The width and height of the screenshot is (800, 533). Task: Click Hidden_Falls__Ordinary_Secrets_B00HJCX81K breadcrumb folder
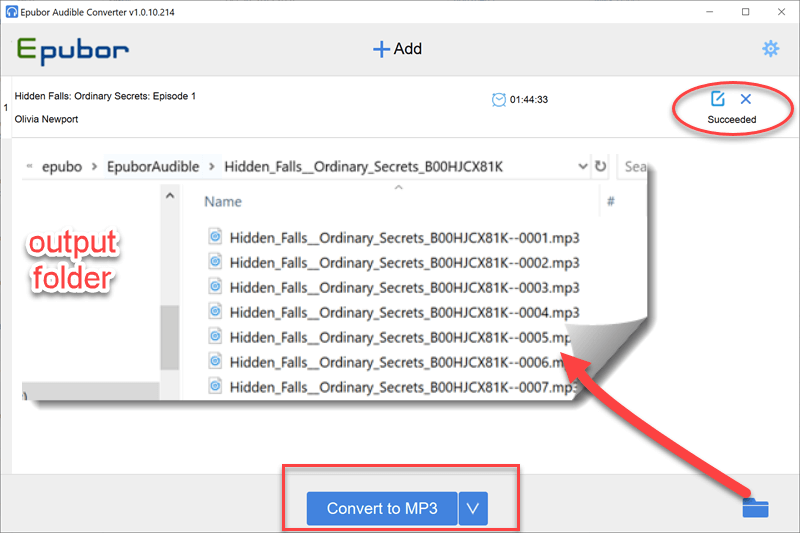(x=364, y=167)
